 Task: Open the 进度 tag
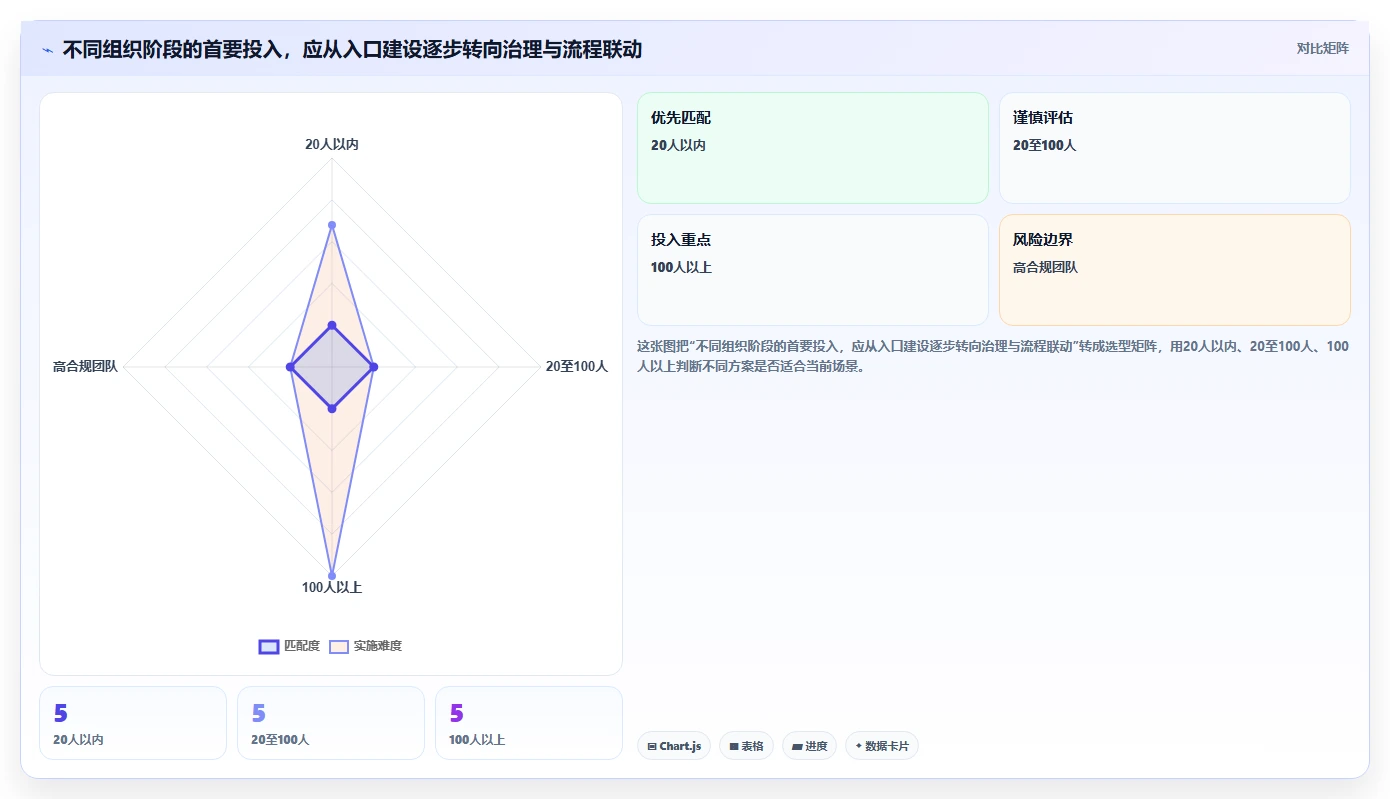(x=809, y=746)
